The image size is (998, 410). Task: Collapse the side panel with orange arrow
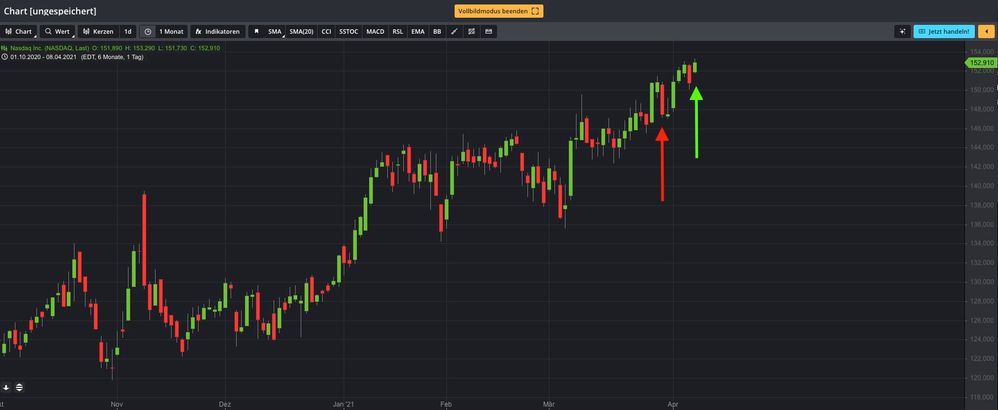(x=985, y=32)
